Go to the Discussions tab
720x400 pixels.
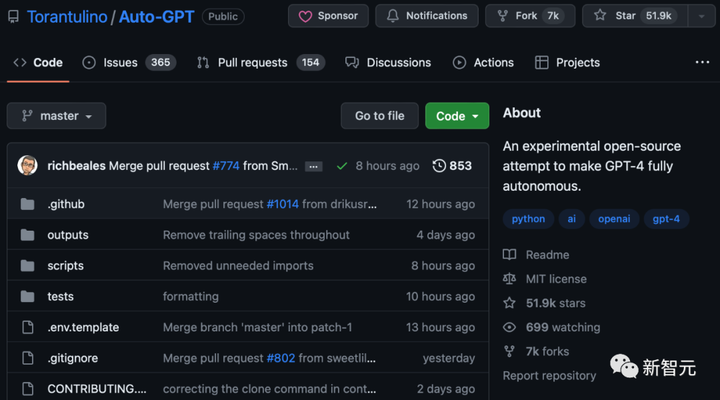(388, 62)
